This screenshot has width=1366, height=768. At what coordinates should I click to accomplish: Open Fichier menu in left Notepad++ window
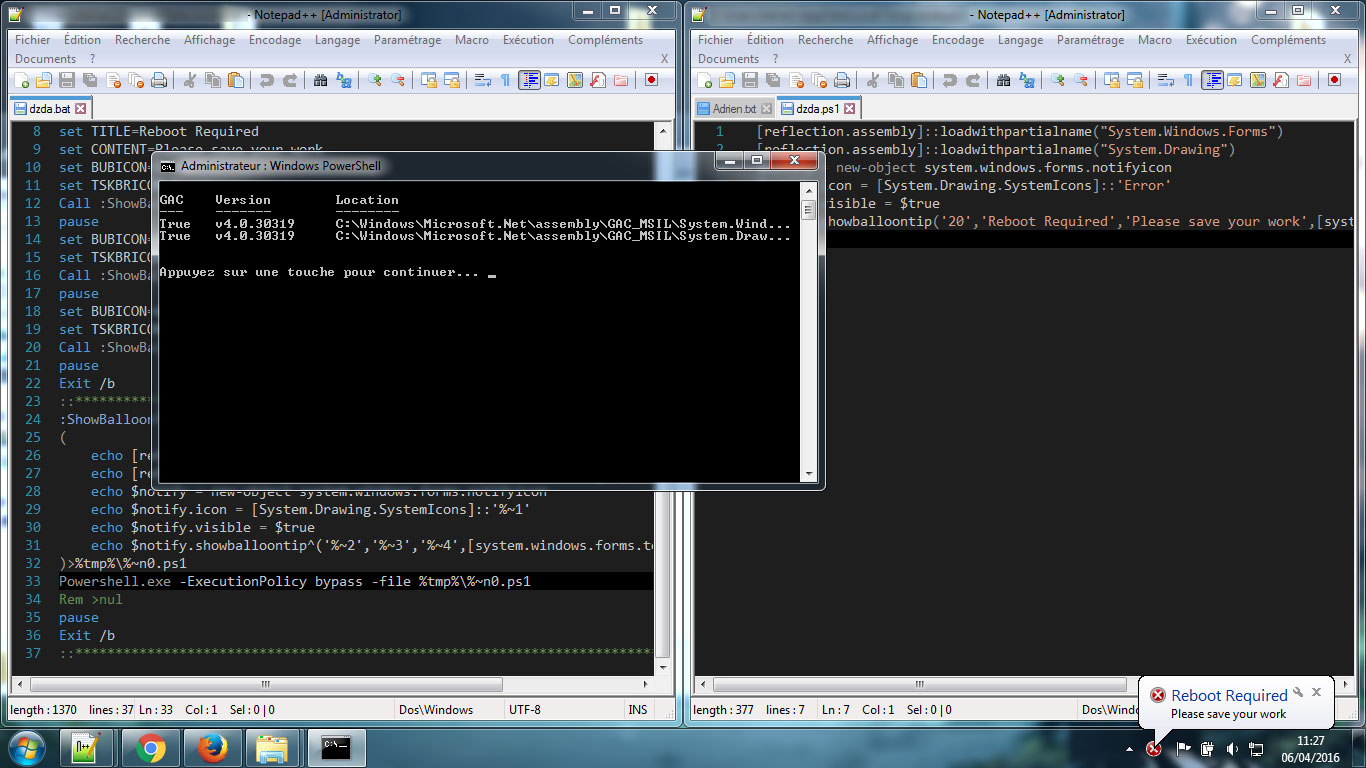click(x=33, y=40)
